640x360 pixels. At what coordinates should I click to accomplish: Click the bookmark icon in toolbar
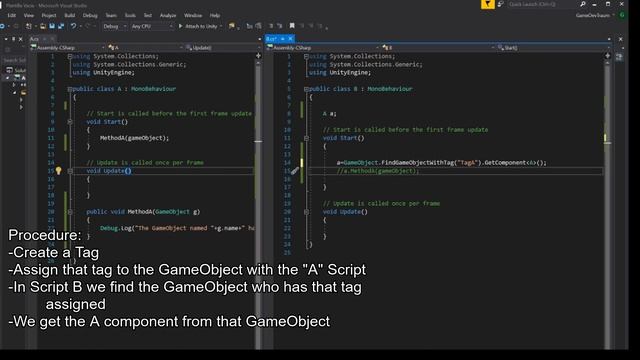click(x=292, y=26)
